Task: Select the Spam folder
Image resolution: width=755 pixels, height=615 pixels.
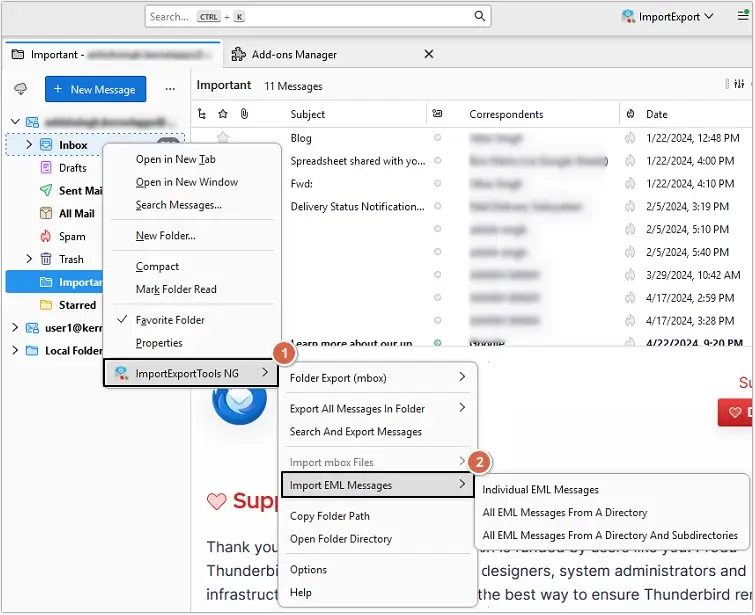Action: pos(63,236)
